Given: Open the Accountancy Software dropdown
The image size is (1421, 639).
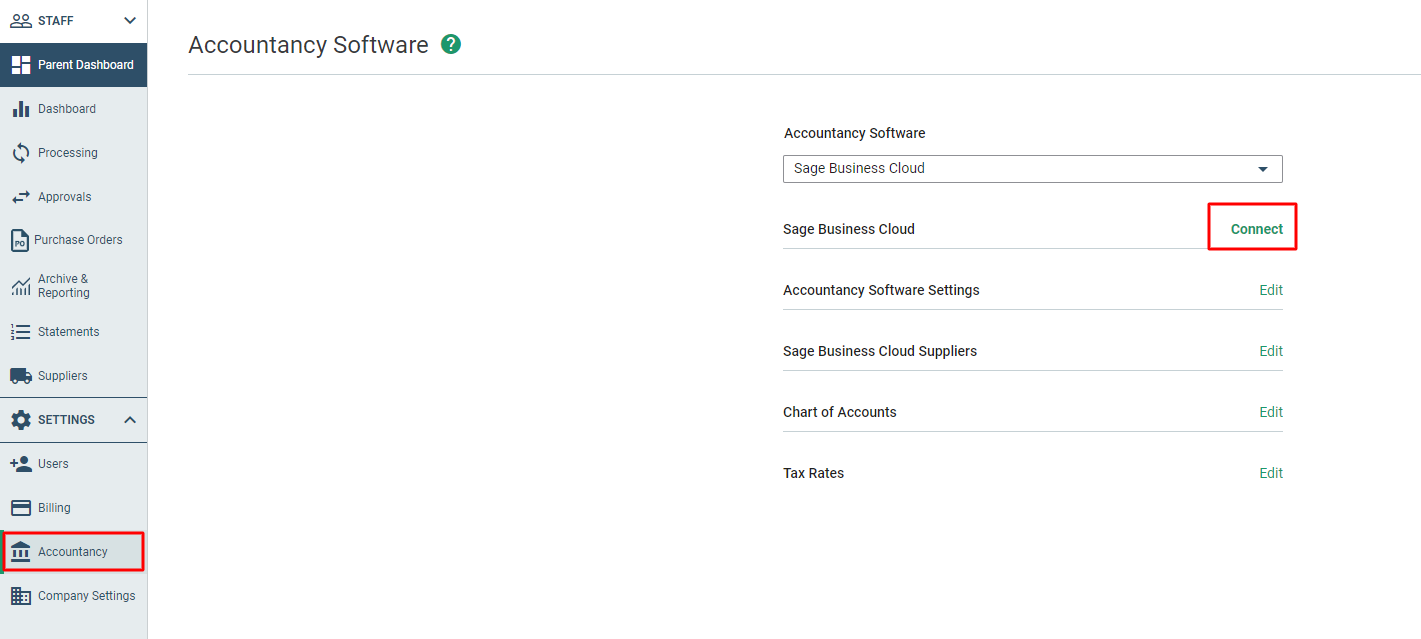Looking at the screenshot, I should pos(1032,169).
